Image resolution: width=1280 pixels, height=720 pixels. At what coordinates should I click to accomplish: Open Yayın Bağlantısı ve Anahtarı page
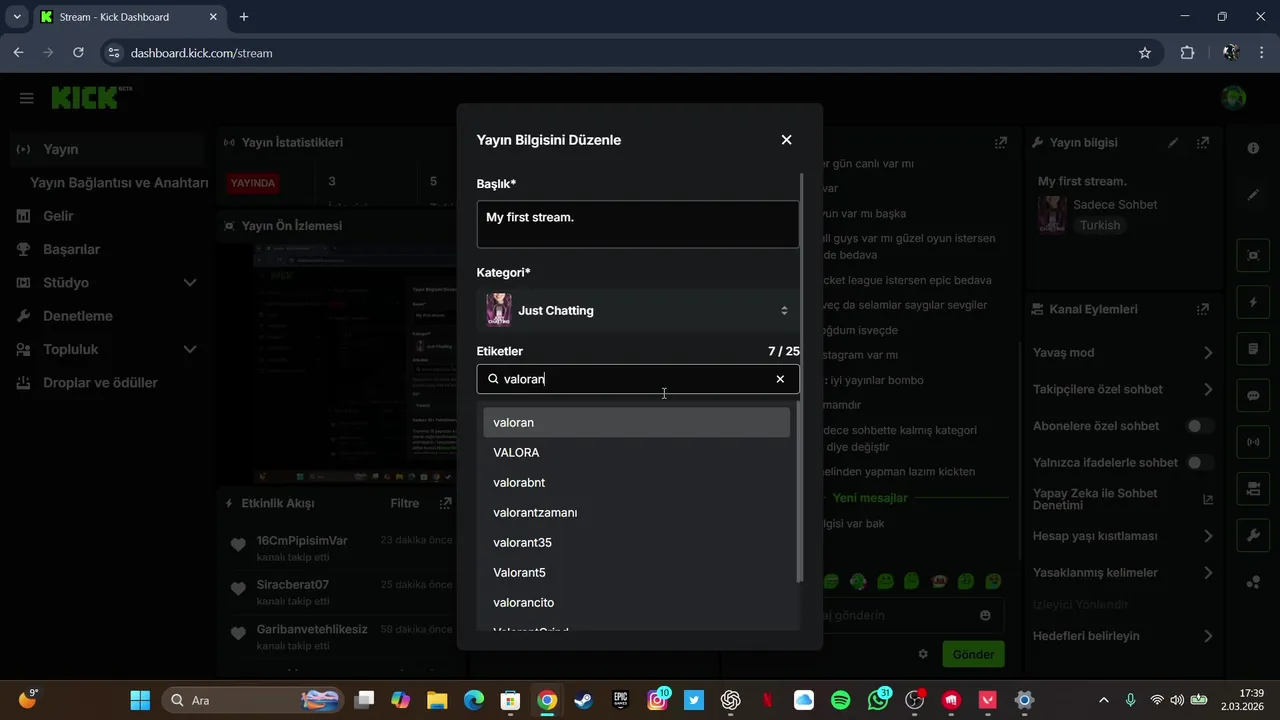tap(119, 183)
